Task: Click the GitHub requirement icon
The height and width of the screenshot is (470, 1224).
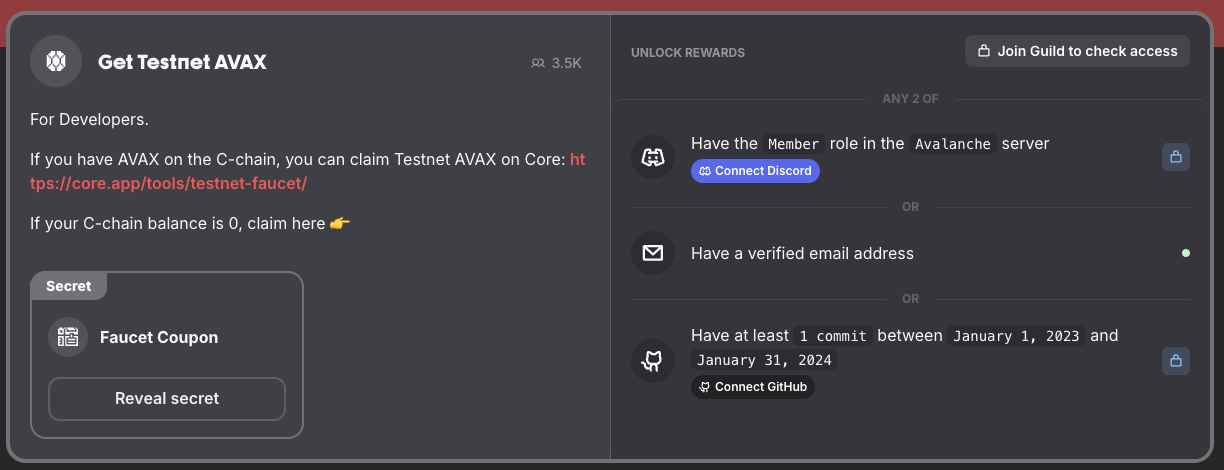Action: [653, 360]
